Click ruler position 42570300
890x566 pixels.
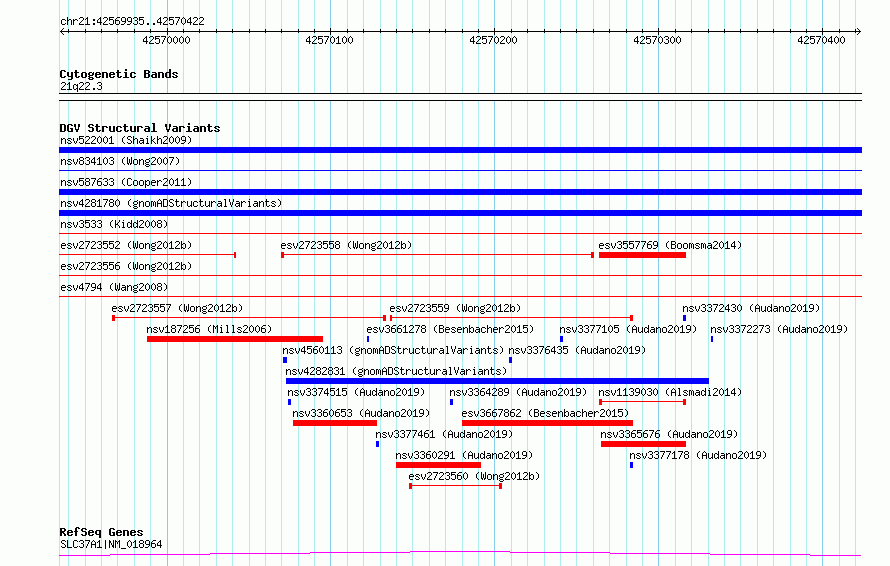coord(657,40)
